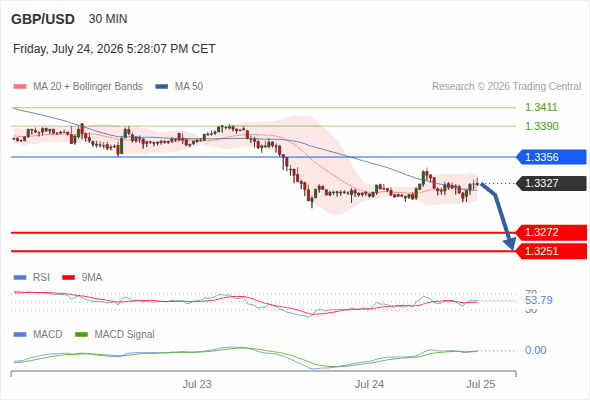Select the 1.3356 blue pivot price tag
This screenshot has height=400, width=590.
551,157
